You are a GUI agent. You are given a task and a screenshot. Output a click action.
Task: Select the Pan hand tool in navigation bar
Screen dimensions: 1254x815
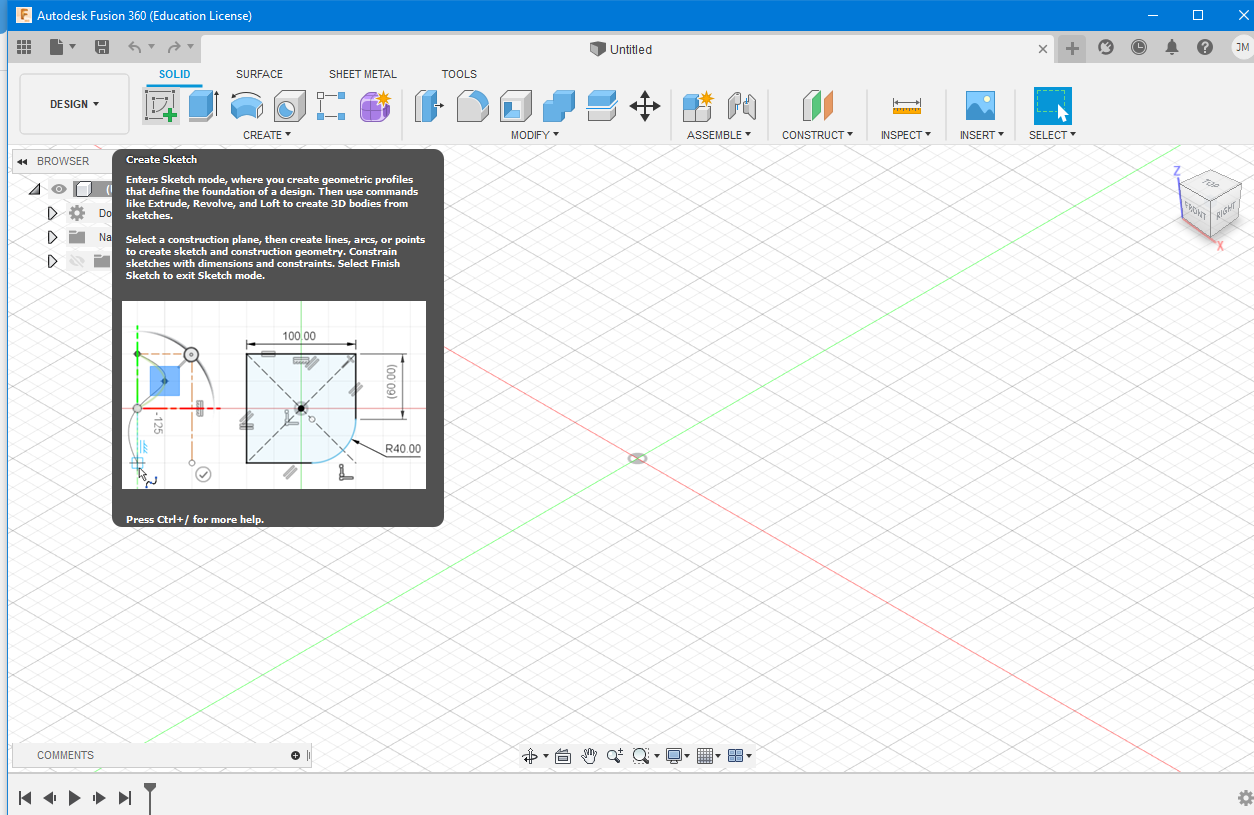click(589, 756)
